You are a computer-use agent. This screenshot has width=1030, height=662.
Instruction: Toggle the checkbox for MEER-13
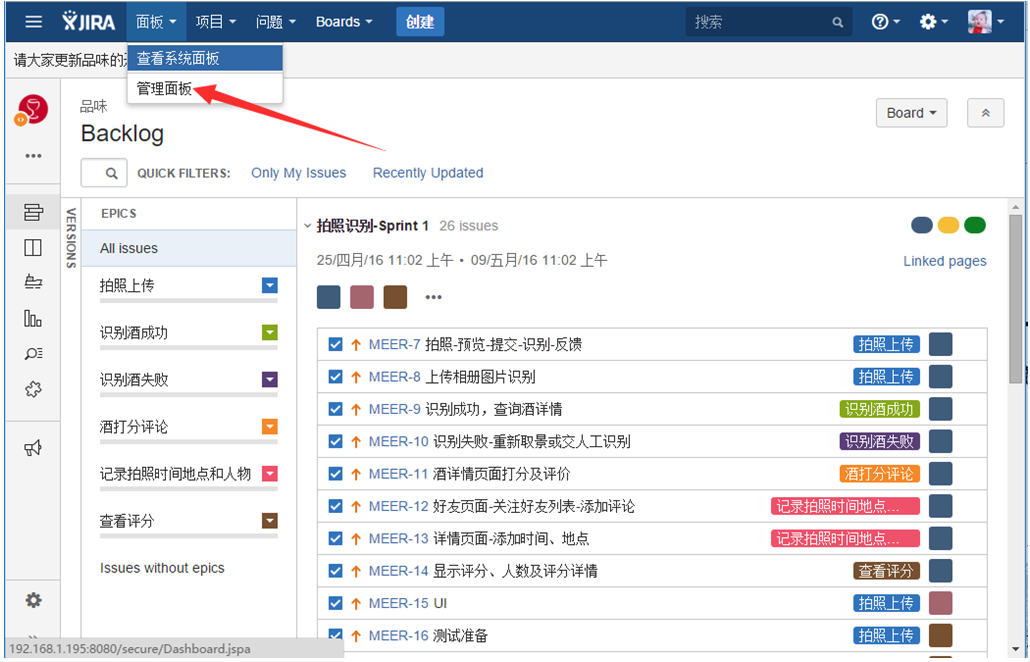click(x=335, y=539)
